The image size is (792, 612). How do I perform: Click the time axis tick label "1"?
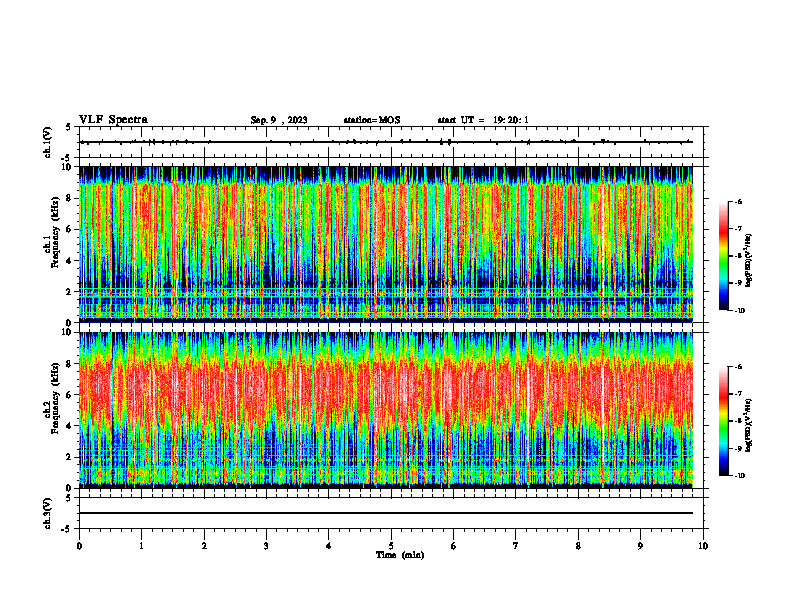(141, 546)
